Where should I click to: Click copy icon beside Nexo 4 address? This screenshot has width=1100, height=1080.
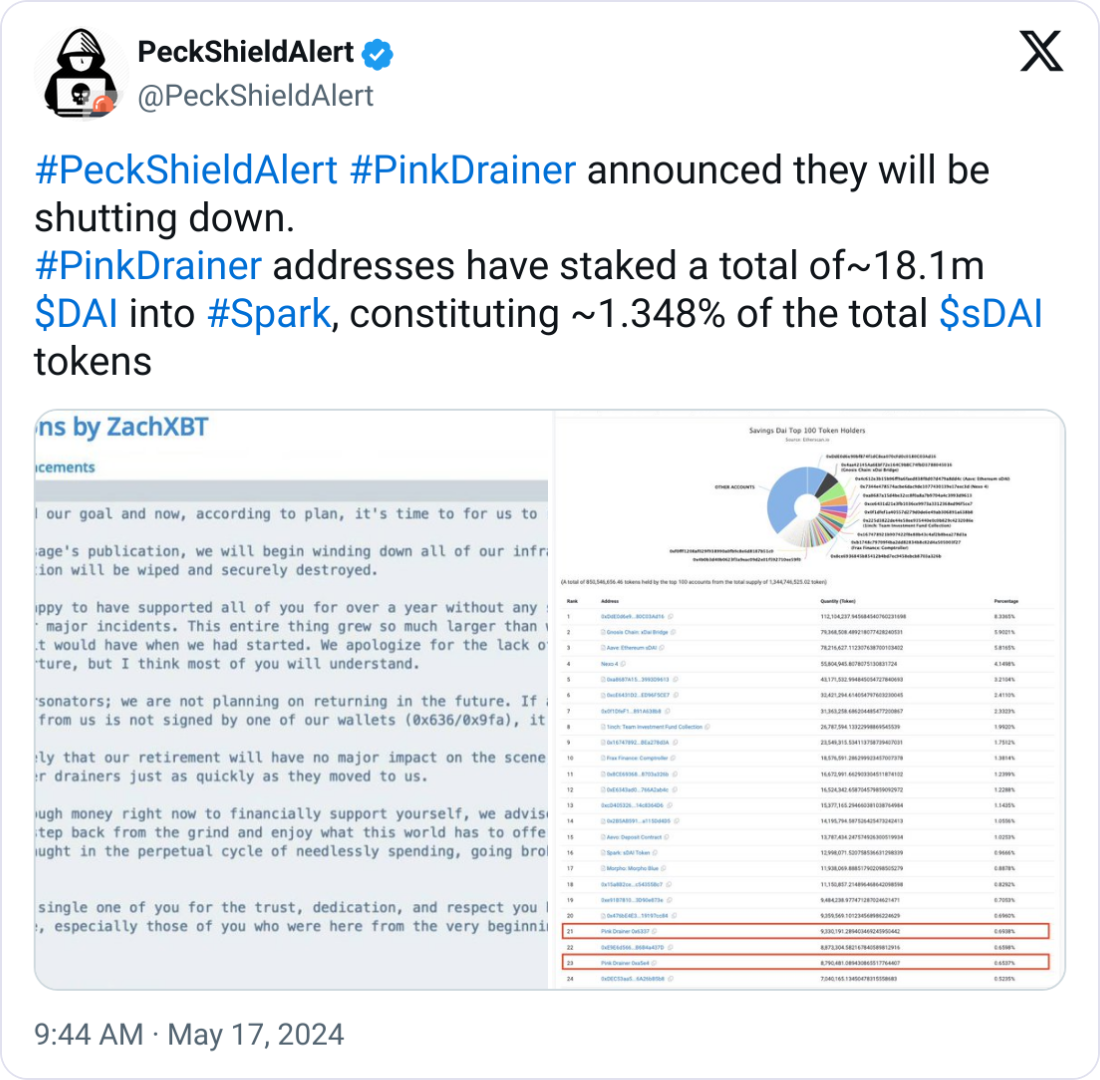point(623,663)
